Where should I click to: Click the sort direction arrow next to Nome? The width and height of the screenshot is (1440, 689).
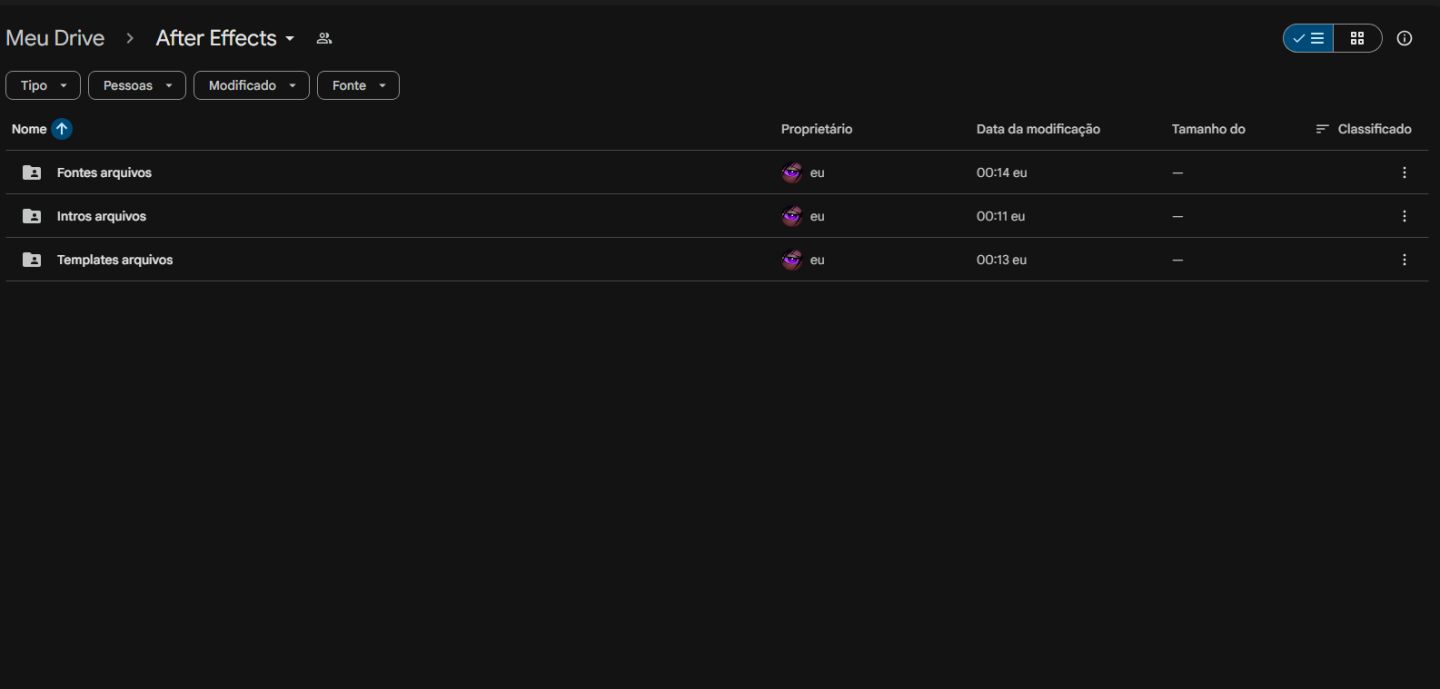click(x=62, y=129)
